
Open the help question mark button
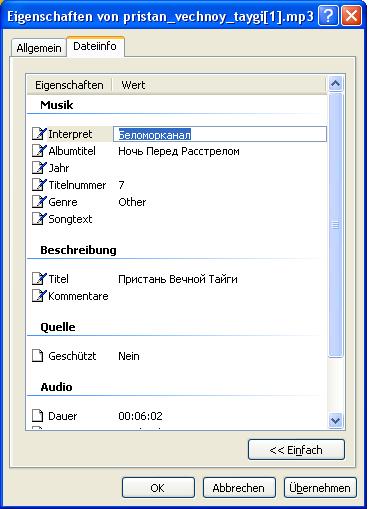coord(328,16)
